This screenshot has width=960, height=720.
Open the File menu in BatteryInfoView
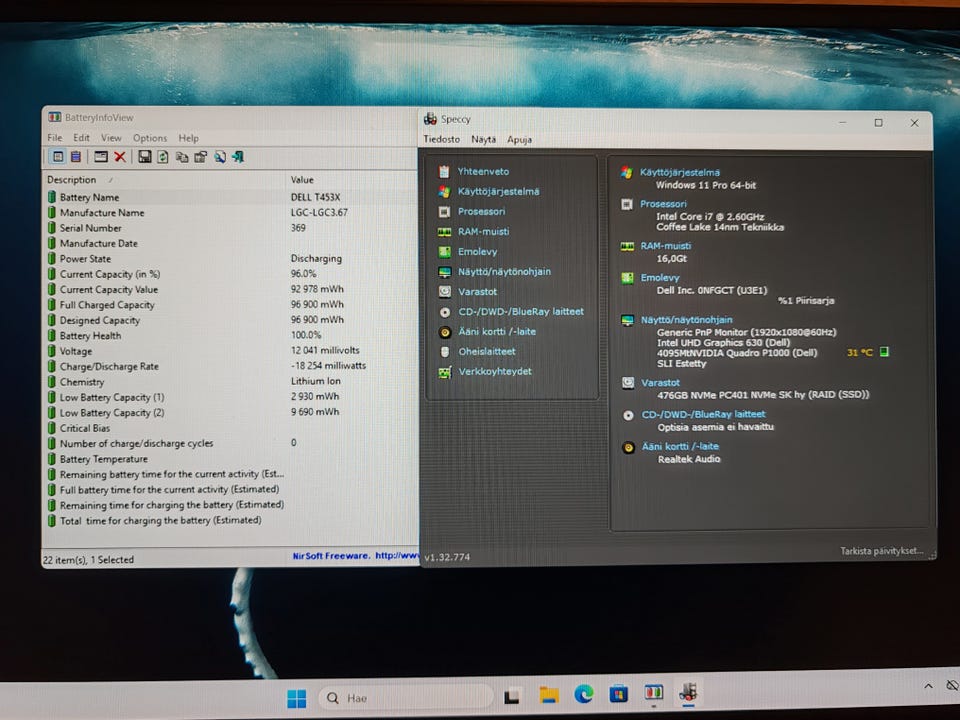pos(55,138)
